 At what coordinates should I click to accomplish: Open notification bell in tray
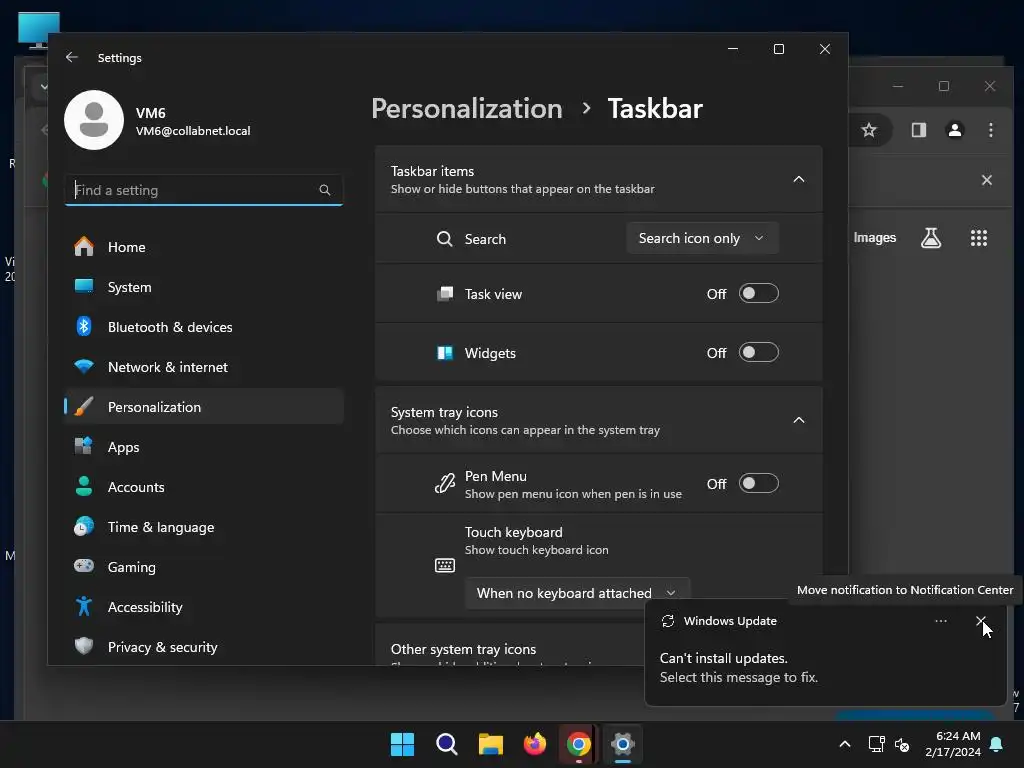pos(997,744)
